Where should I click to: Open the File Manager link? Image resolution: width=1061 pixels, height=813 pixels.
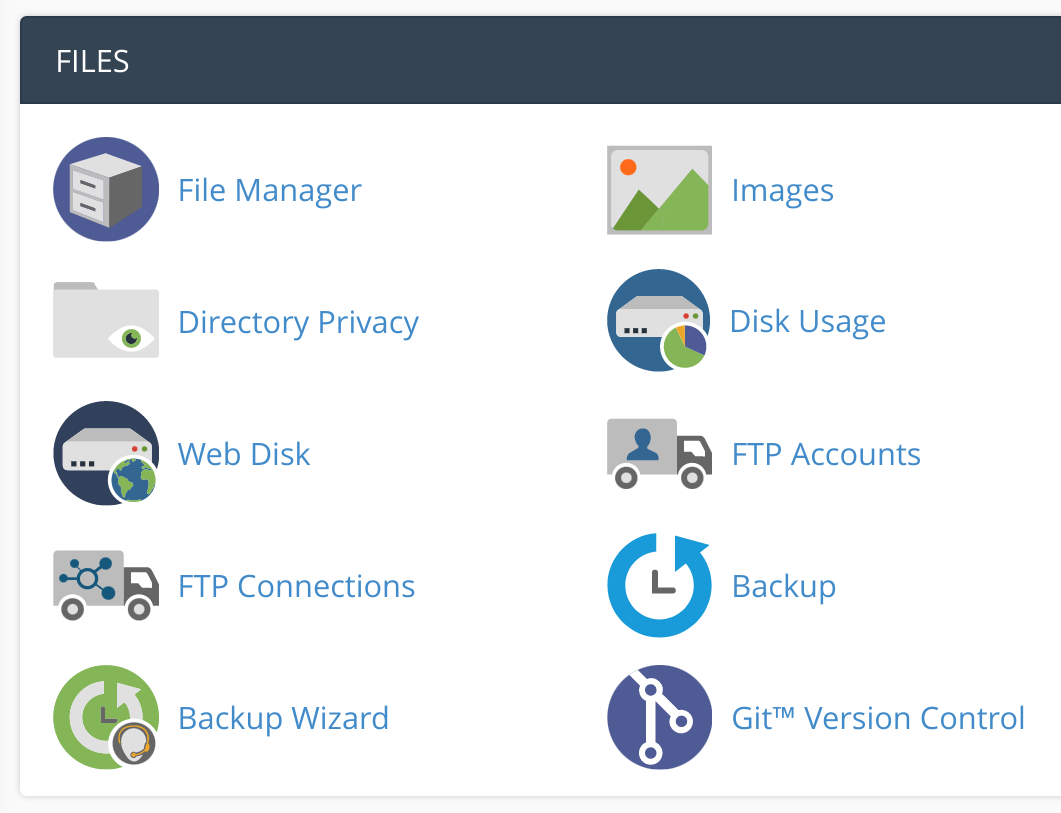pos(269,190)
